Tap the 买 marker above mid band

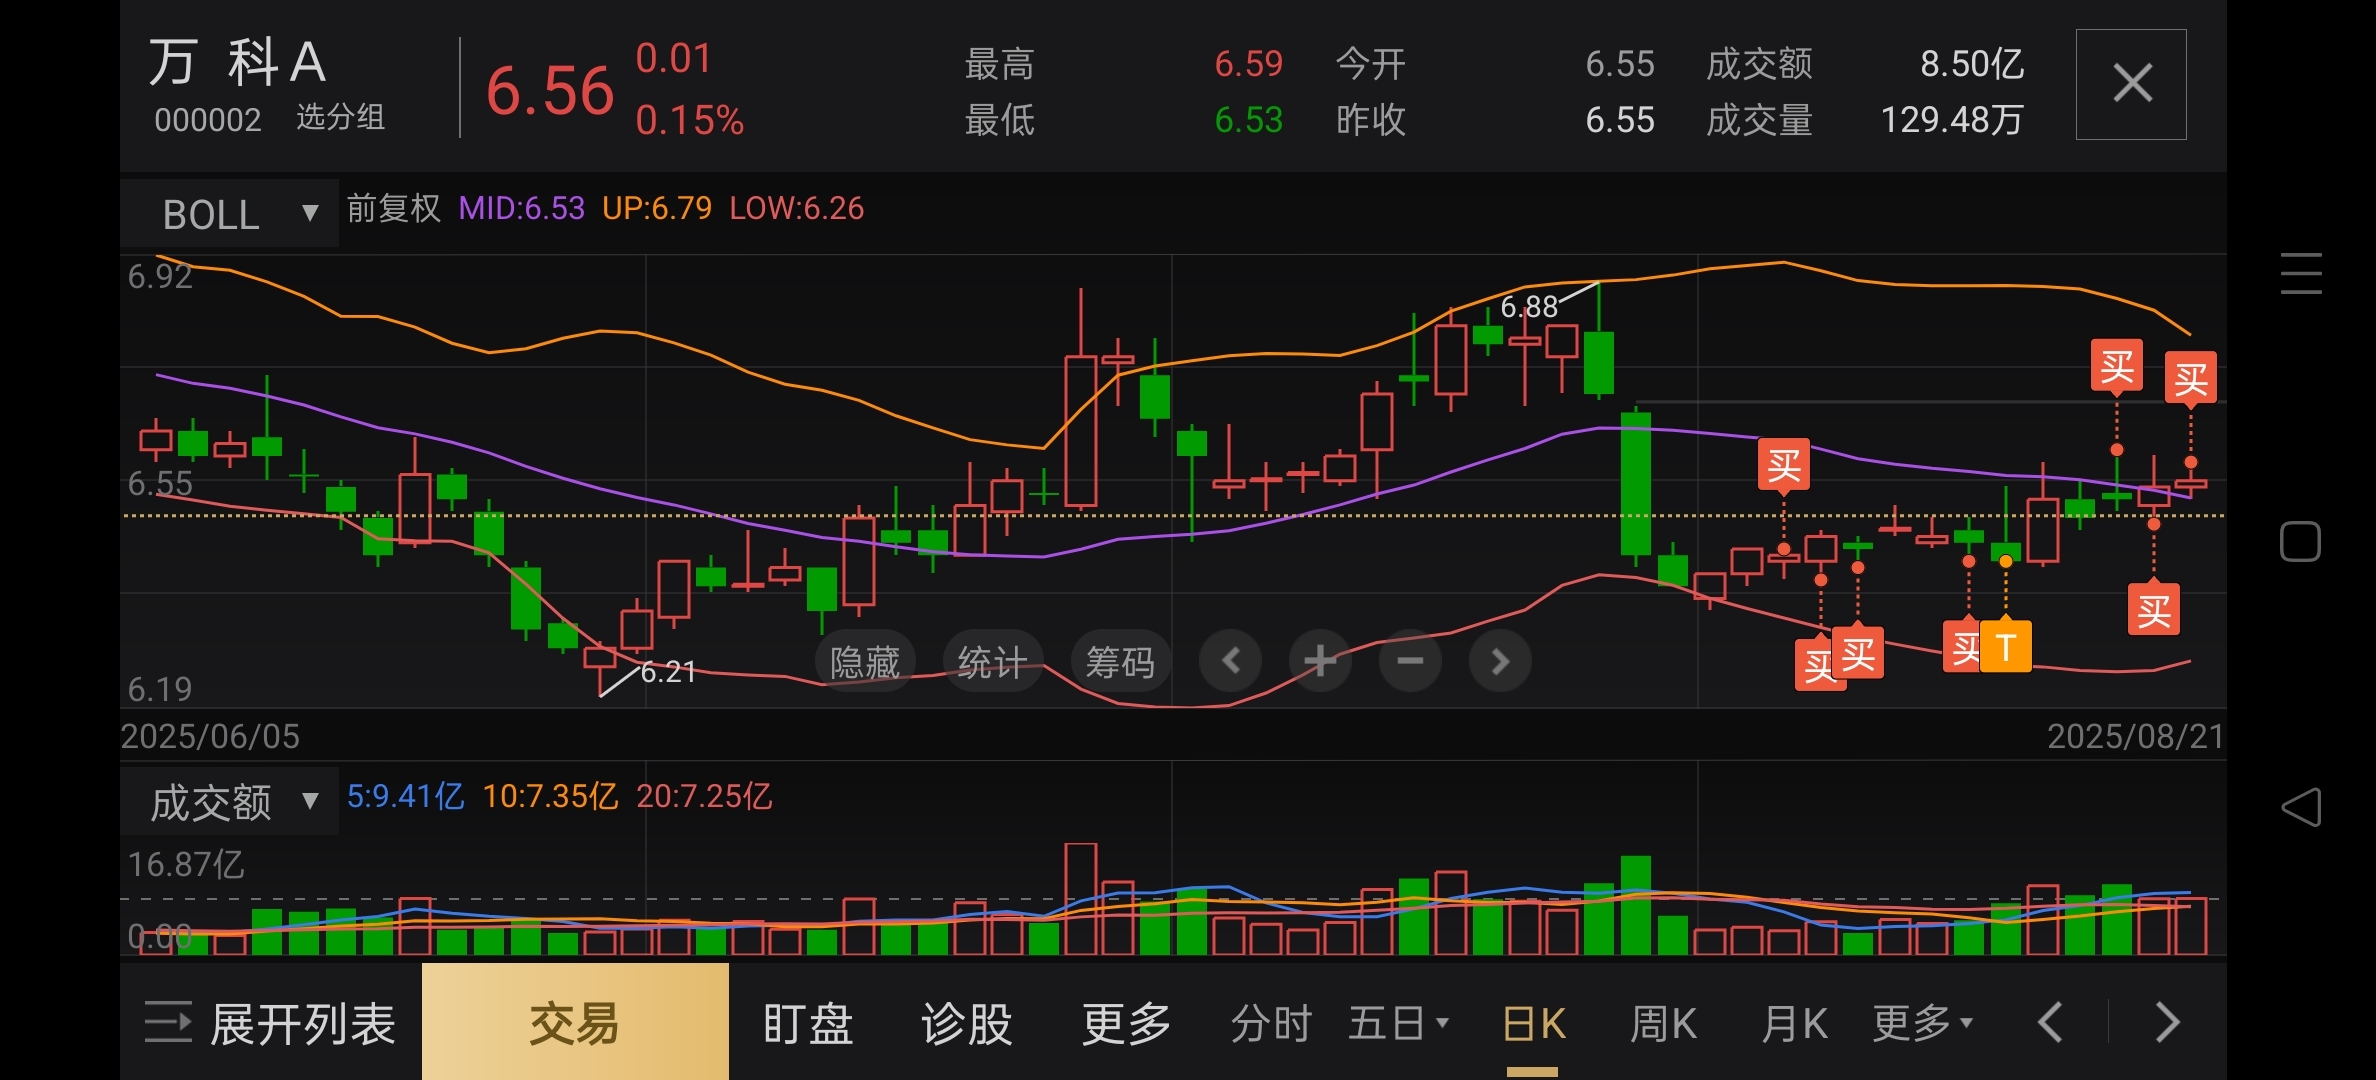click(1784, 465)
